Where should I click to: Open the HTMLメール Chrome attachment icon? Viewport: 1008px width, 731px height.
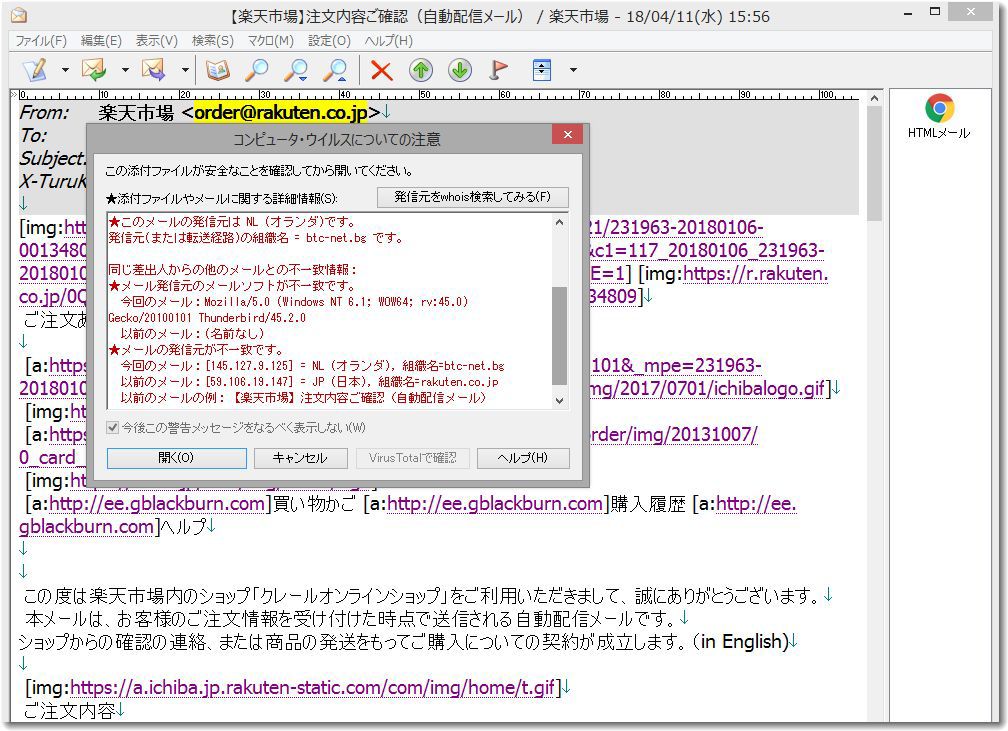click(x=939, y=116)
